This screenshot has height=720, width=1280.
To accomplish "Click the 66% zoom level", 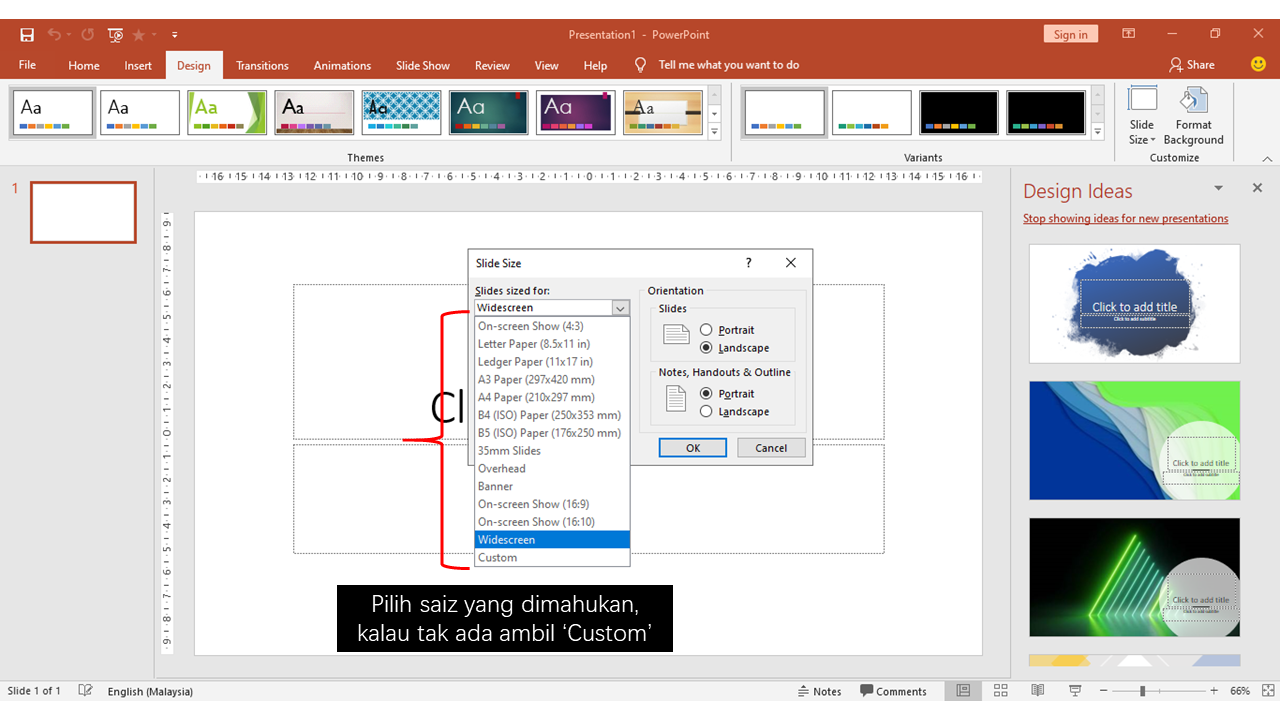I will pyautogui.click(x=1240, y=691).
